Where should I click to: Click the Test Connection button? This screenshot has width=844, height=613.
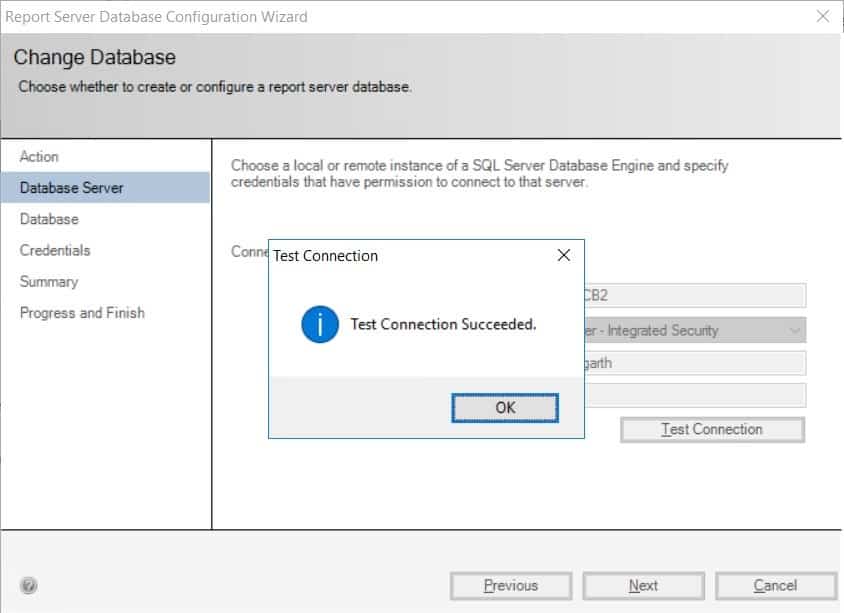coord(712,429)
